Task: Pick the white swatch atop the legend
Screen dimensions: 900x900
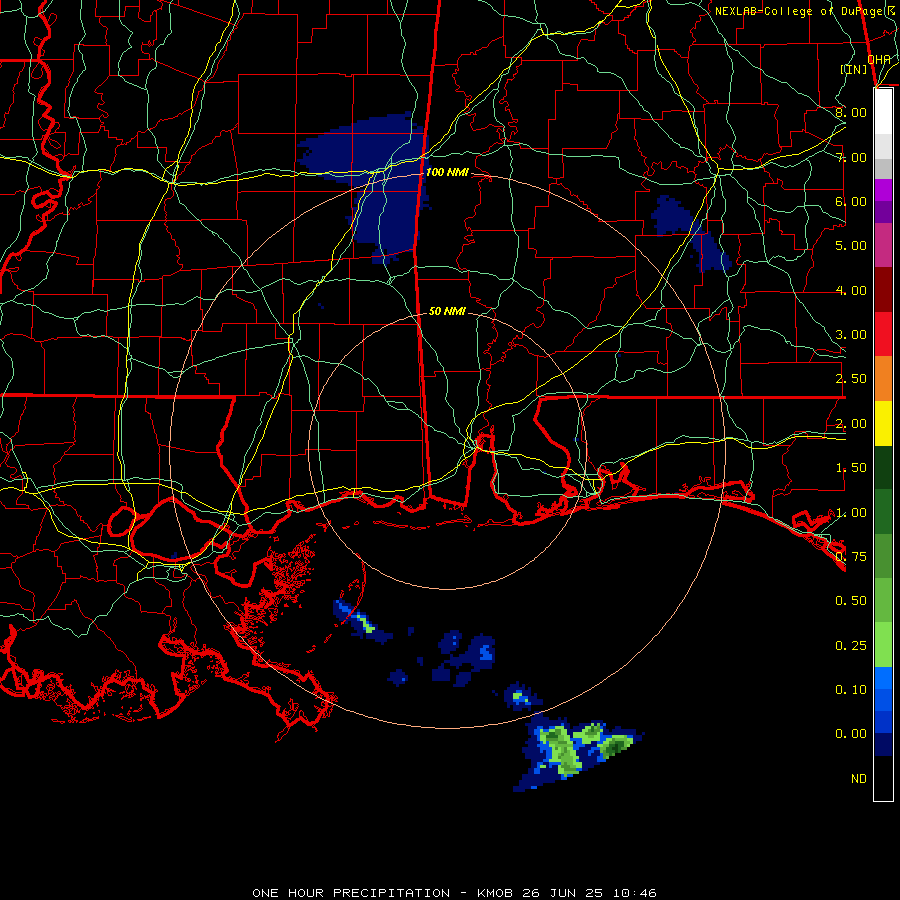Action: click(x=883, y=112)
